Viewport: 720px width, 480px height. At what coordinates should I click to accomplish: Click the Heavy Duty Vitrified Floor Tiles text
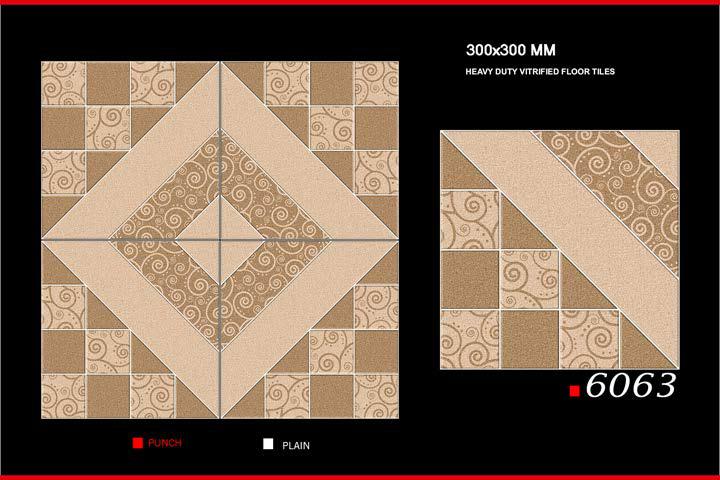[540, 72]
